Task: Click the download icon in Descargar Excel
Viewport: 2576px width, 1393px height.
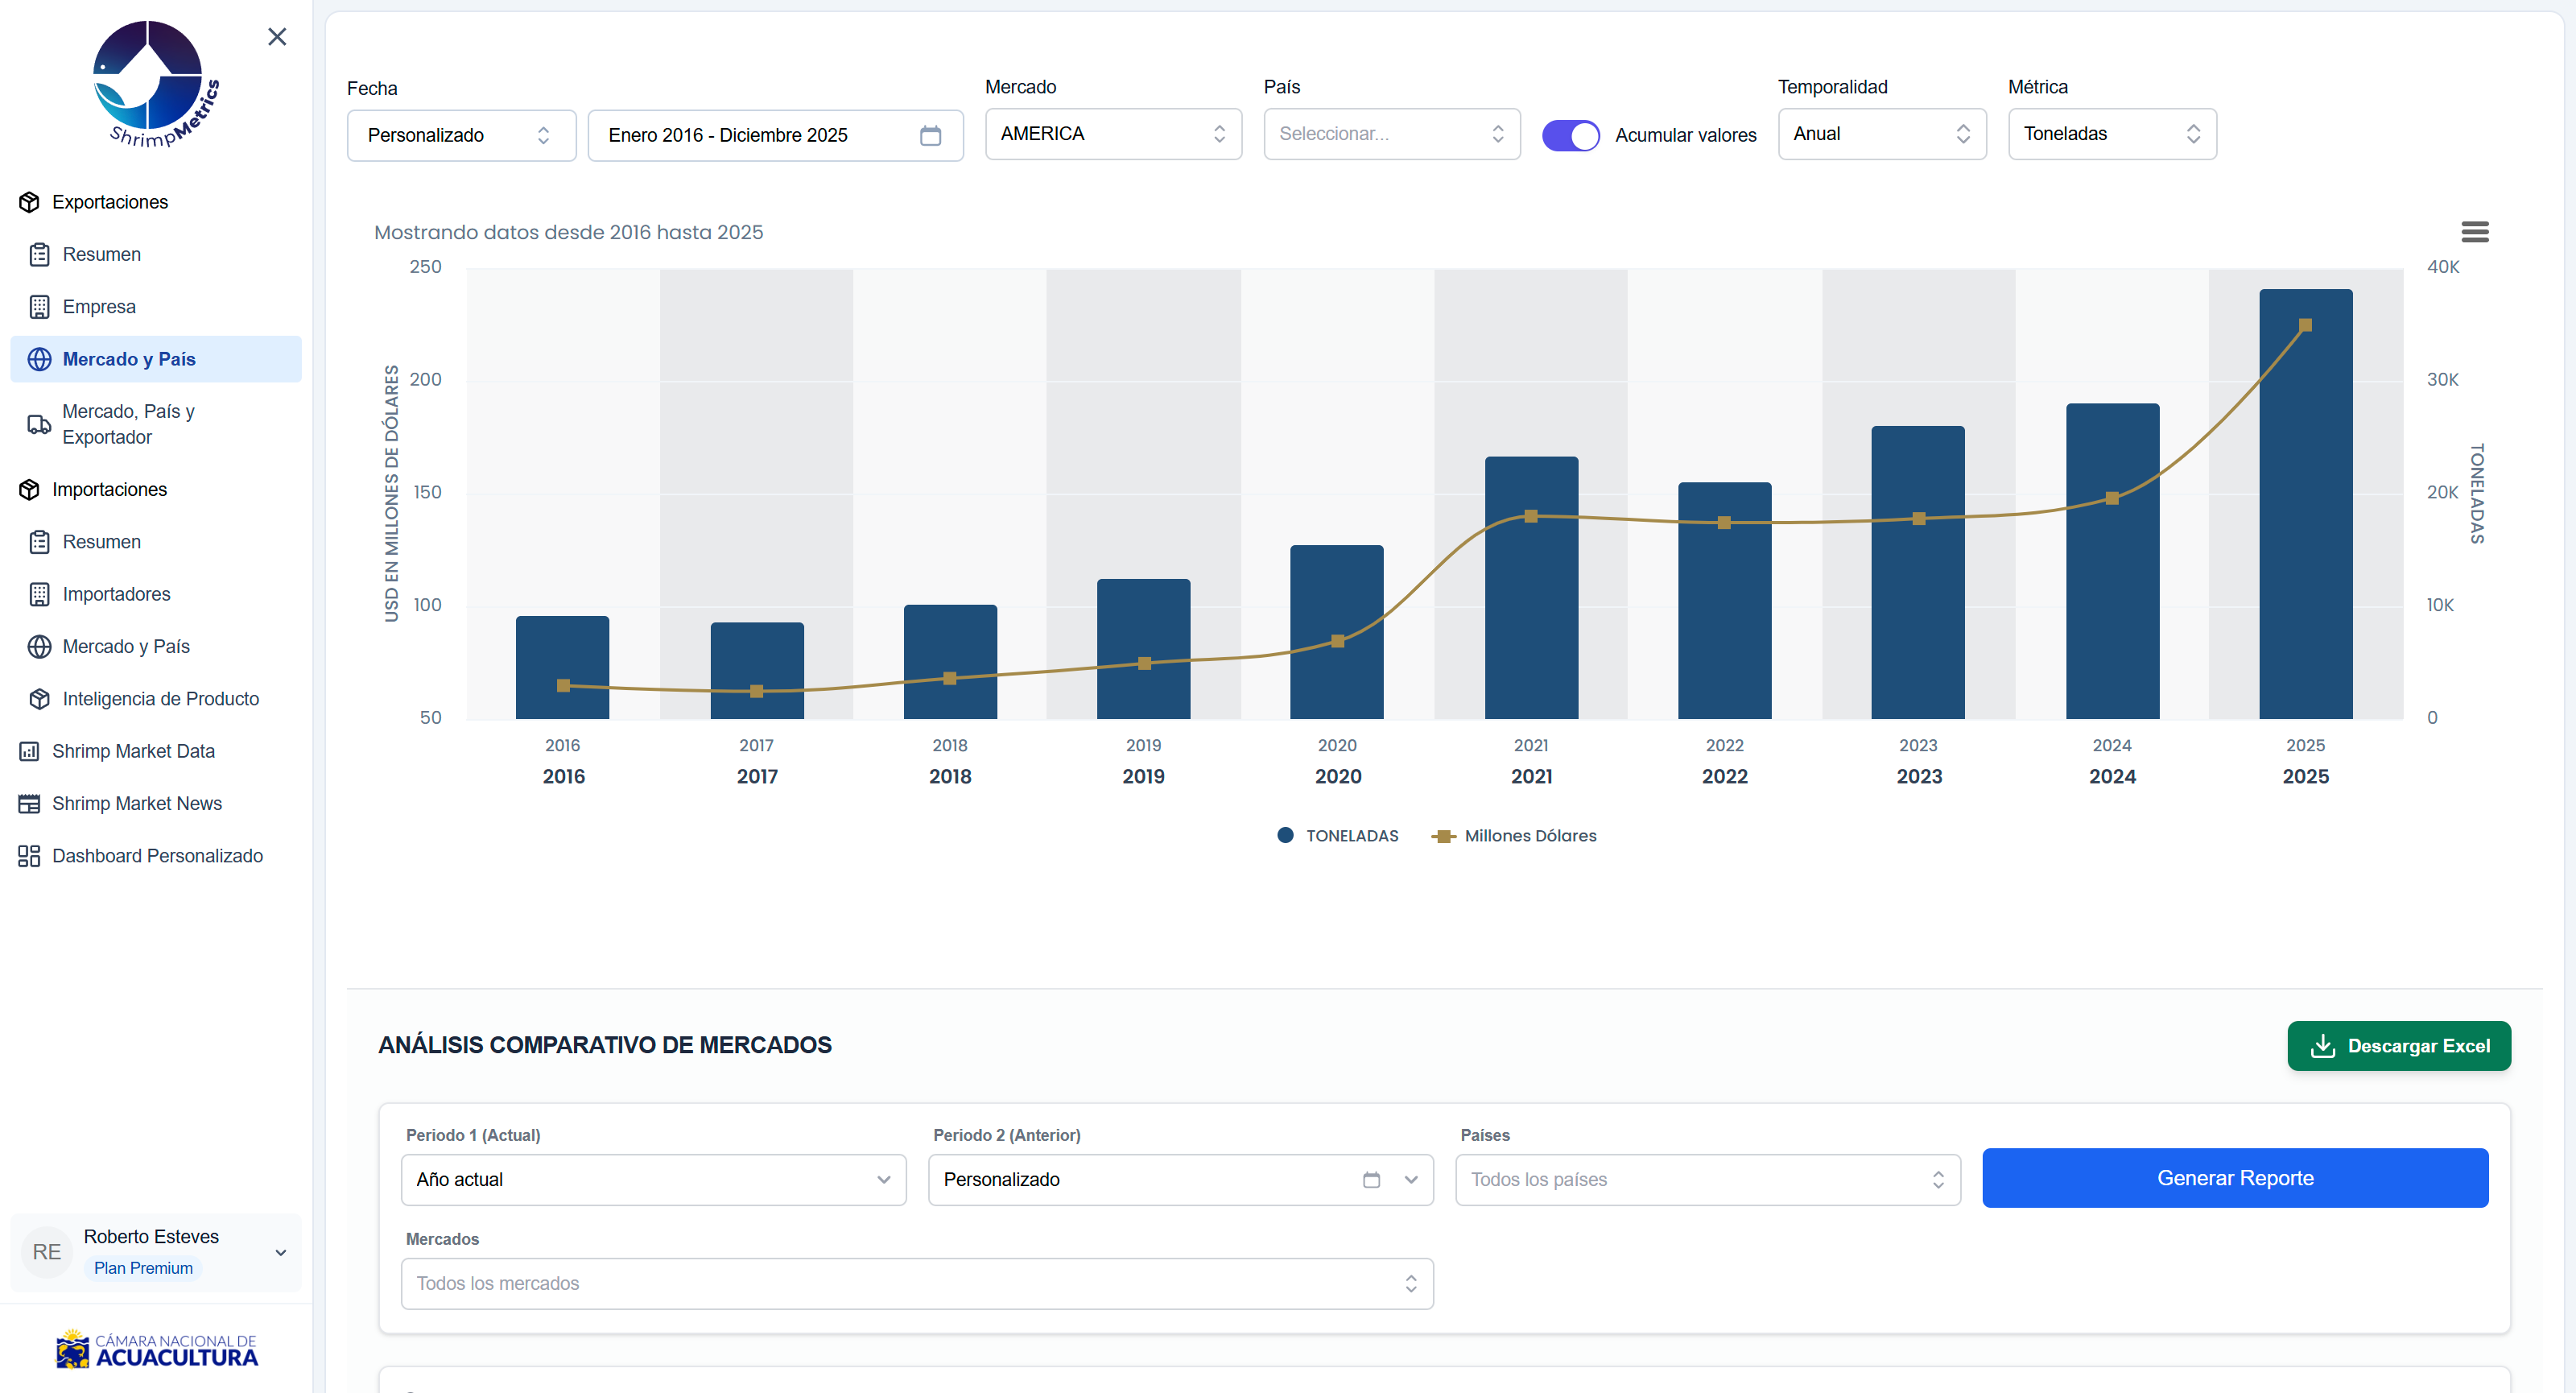Action: click(x=2323, y=1045)
